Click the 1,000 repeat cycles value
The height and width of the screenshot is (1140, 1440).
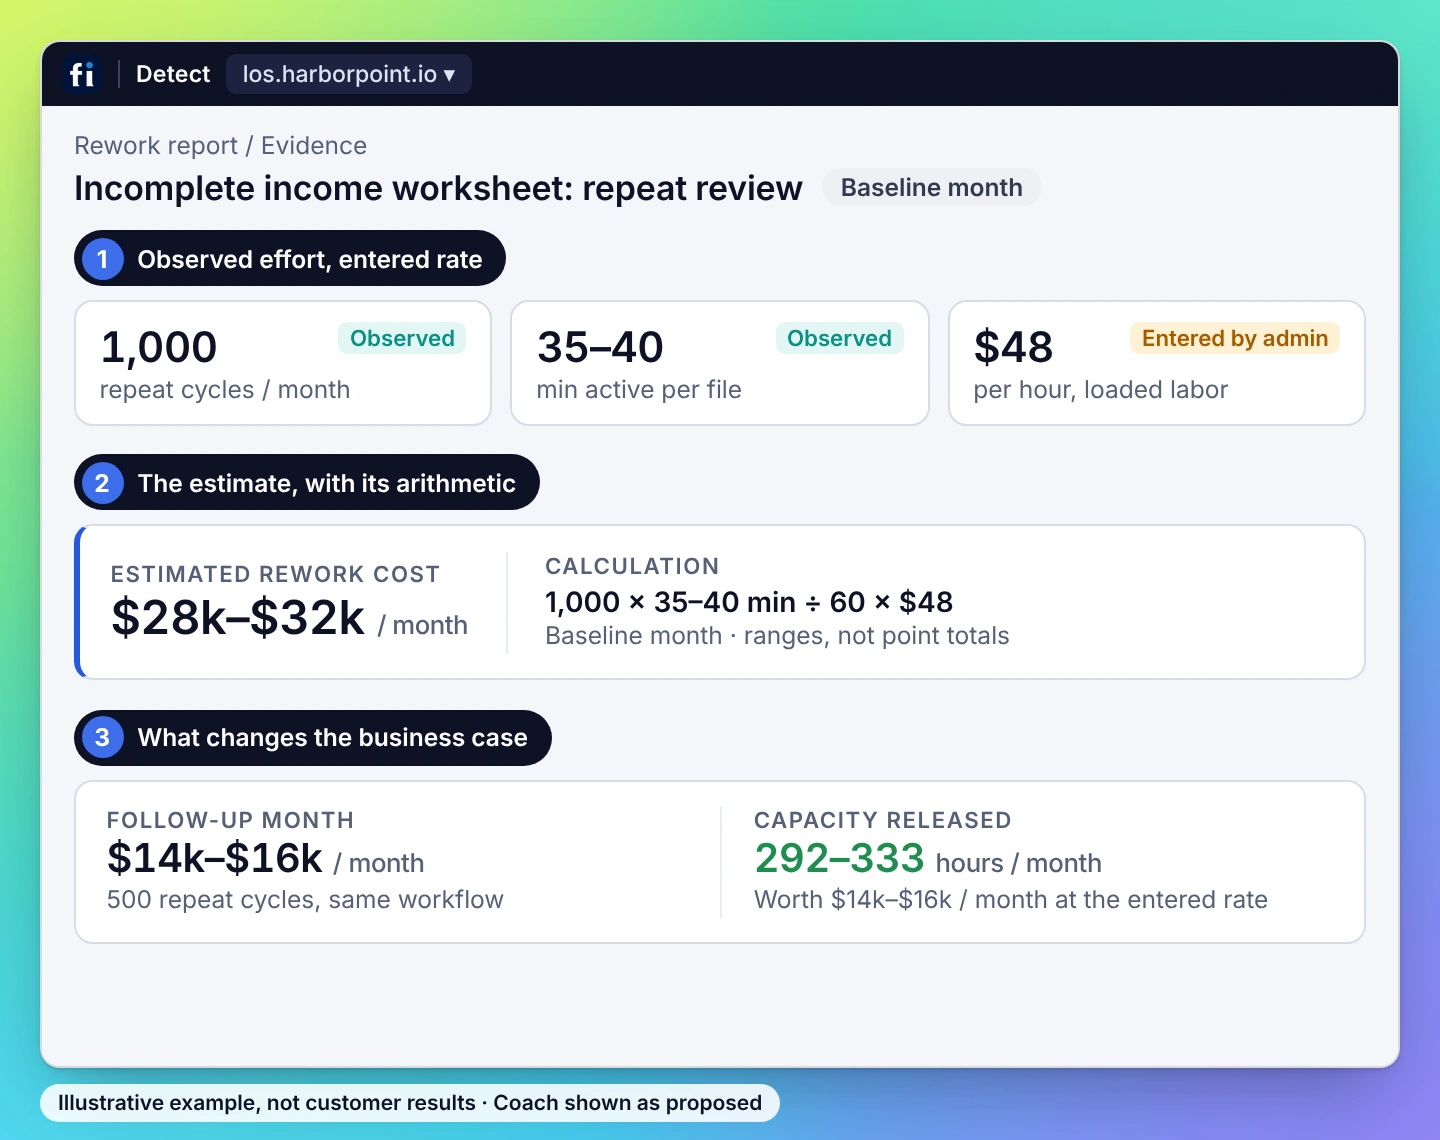tap(159, 347)
